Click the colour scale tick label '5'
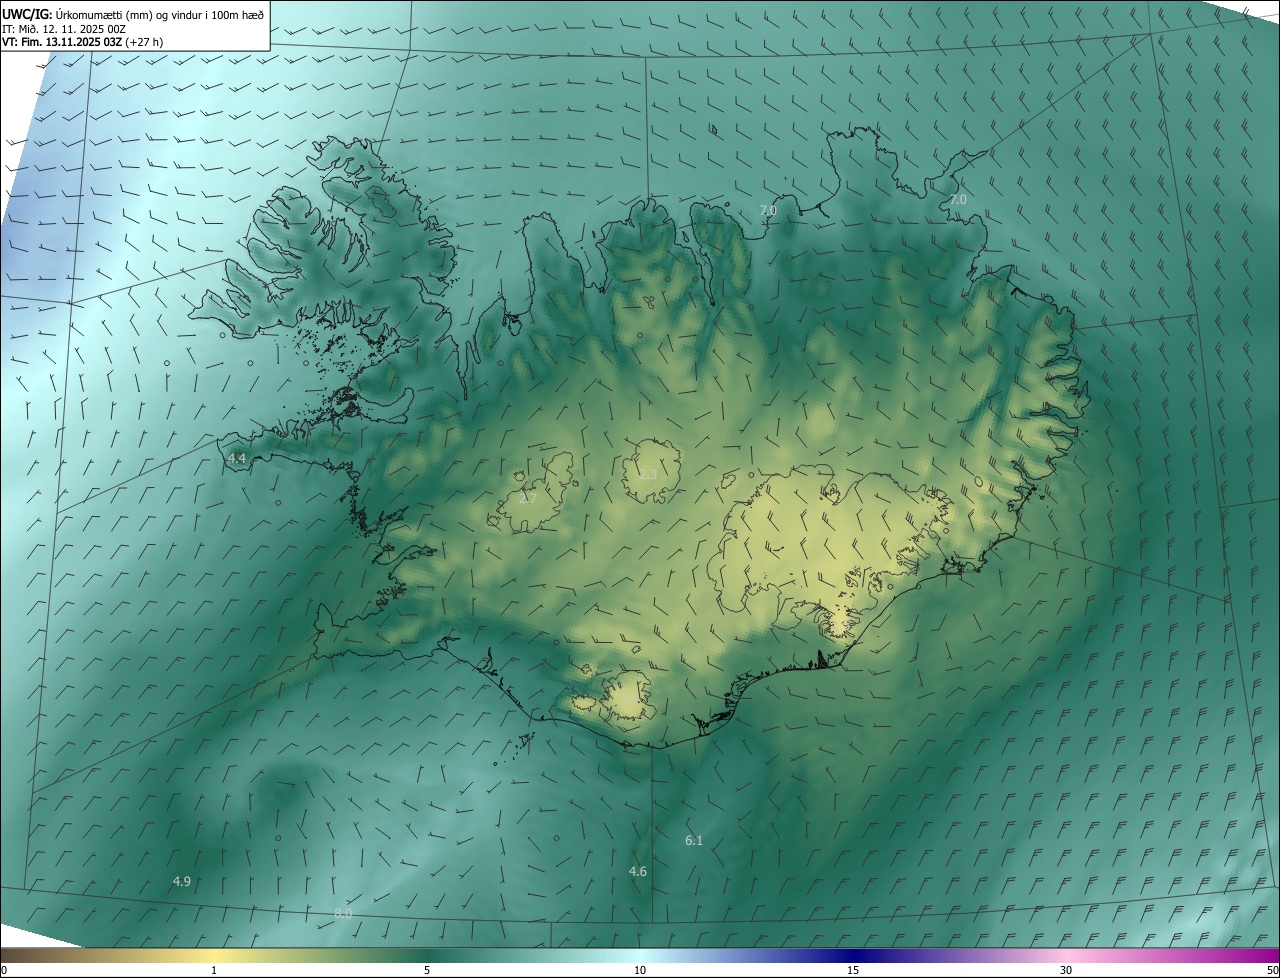 427,970
